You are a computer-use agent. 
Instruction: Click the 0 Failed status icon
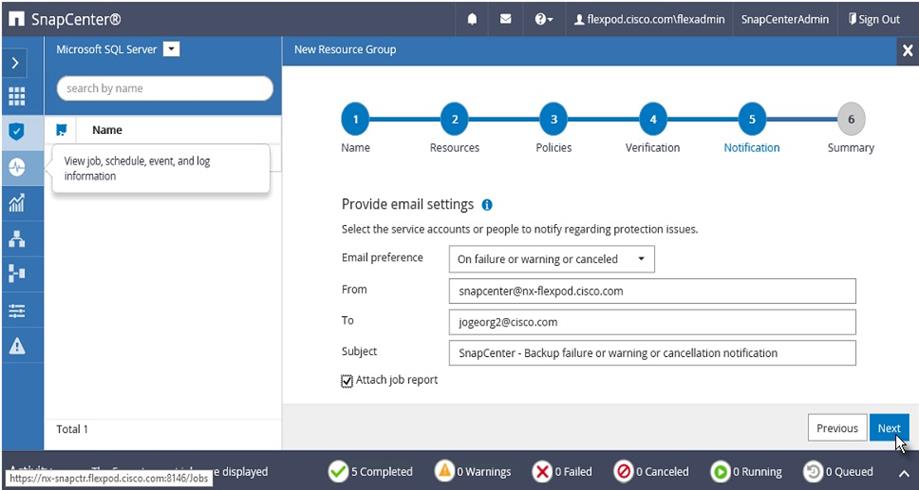543,471
